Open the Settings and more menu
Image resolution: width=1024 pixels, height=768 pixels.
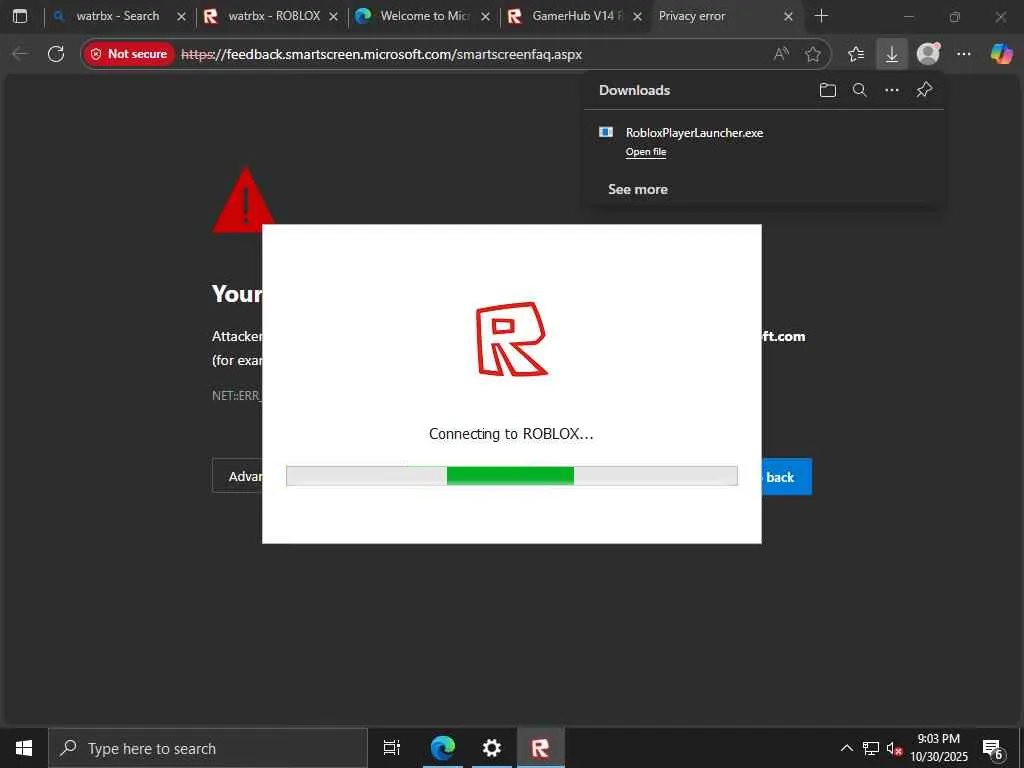[x=964, y=54]
